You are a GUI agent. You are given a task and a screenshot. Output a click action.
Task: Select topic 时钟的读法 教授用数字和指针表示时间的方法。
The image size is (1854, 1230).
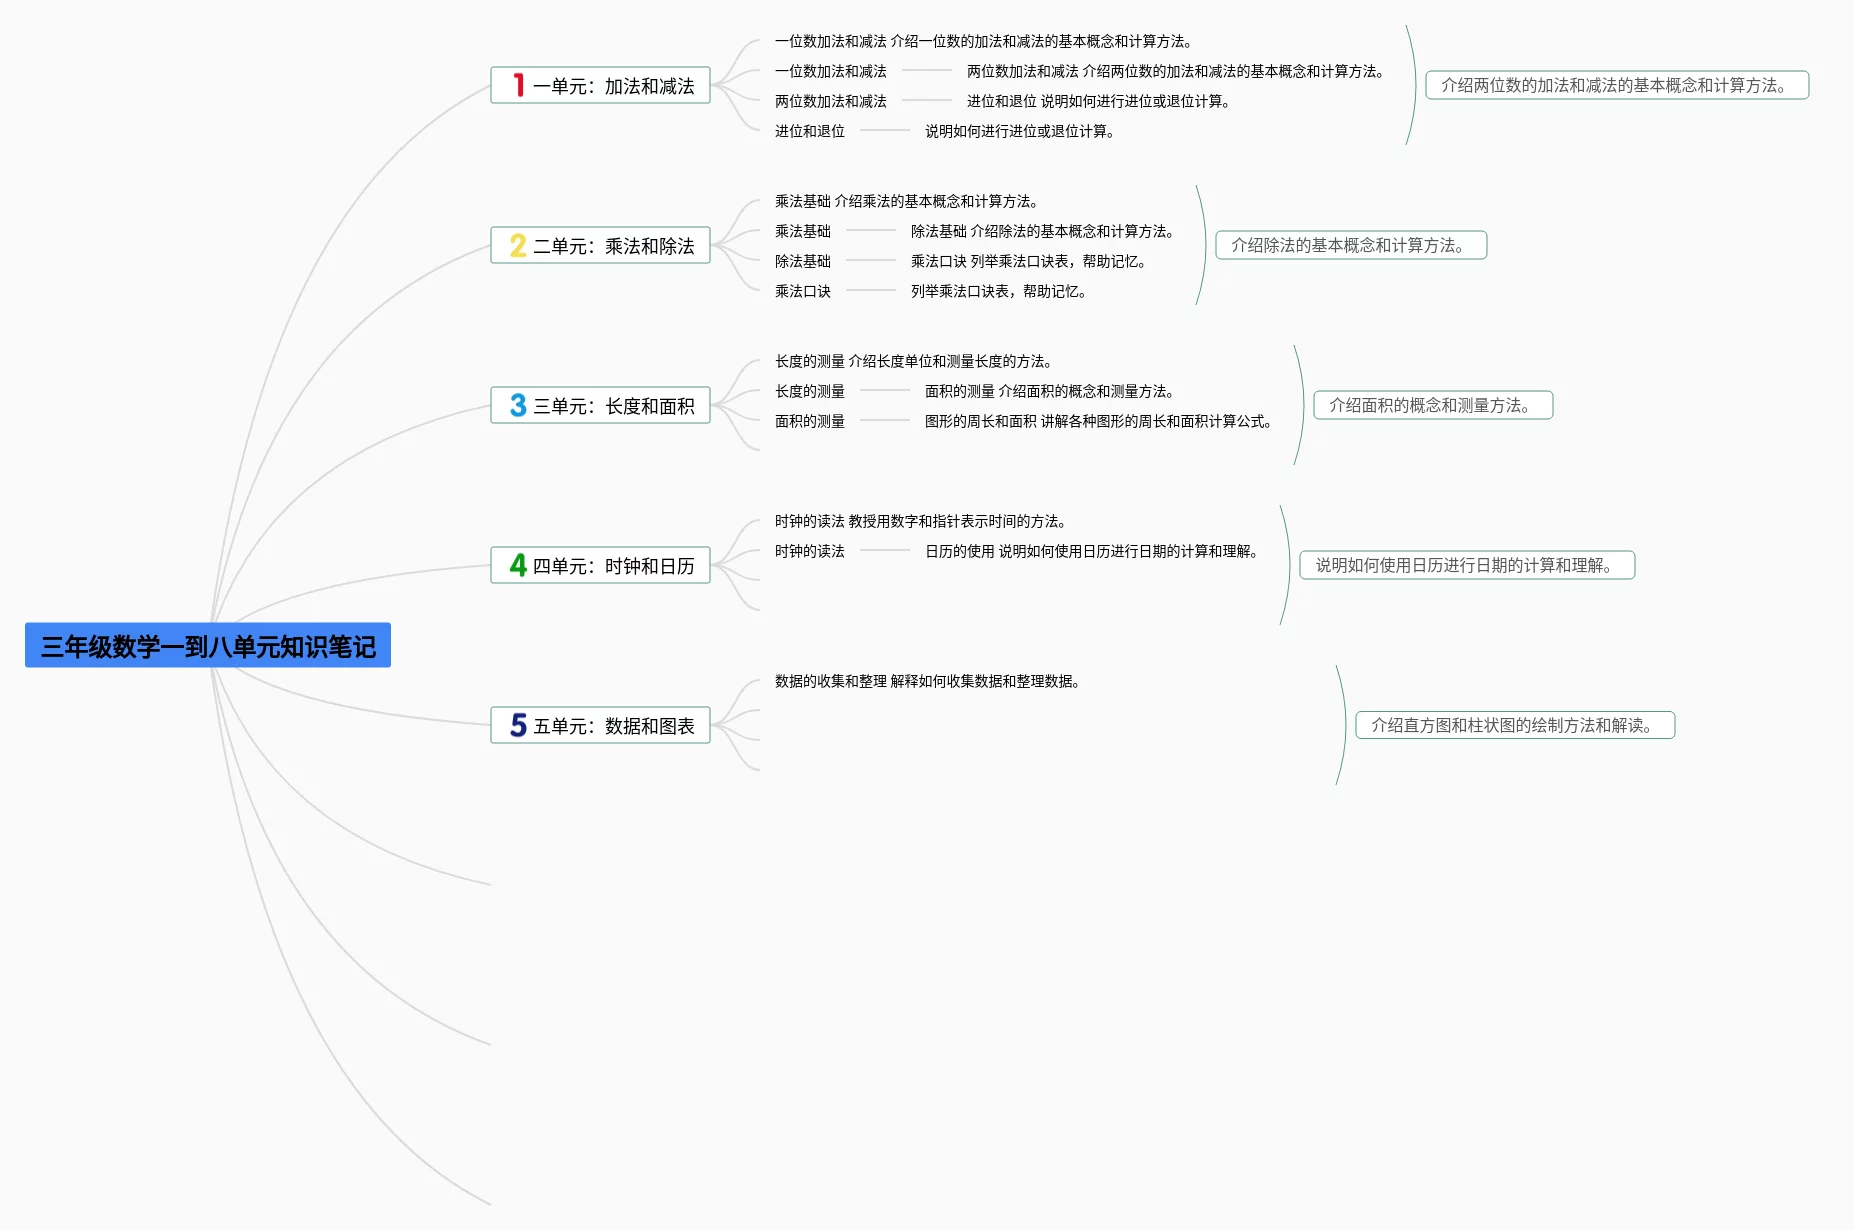pos(921,521)
